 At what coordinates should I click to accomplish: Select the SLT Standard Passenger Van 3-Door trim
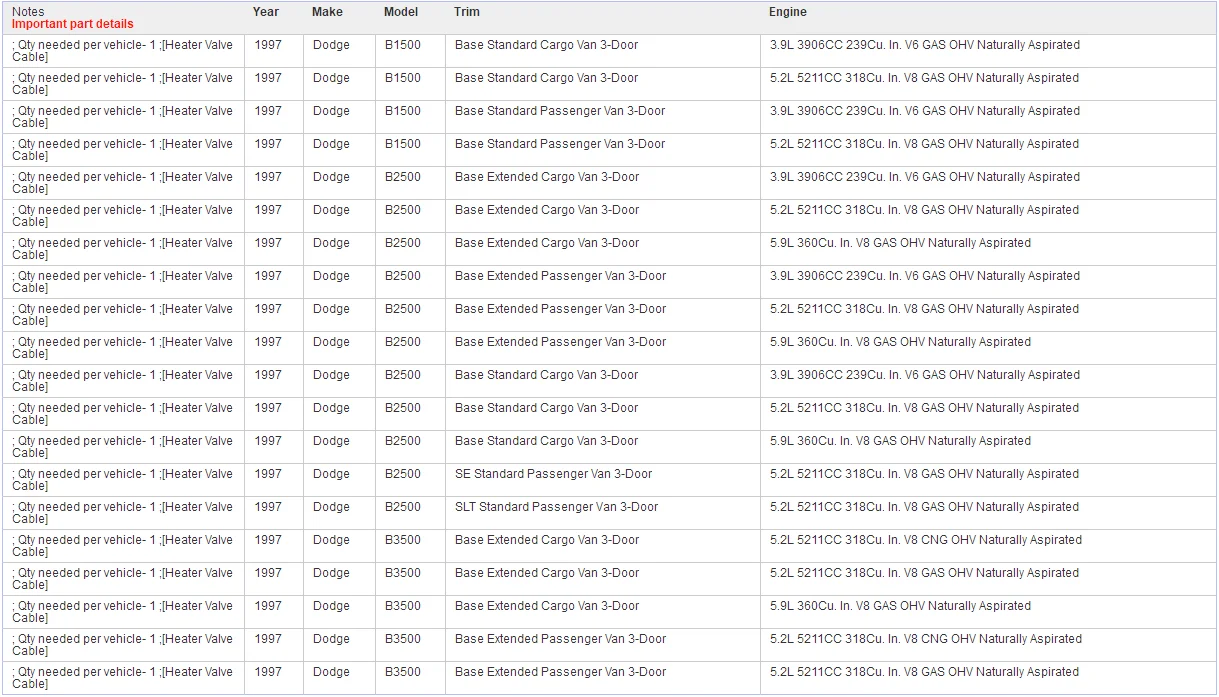[557, 507]
